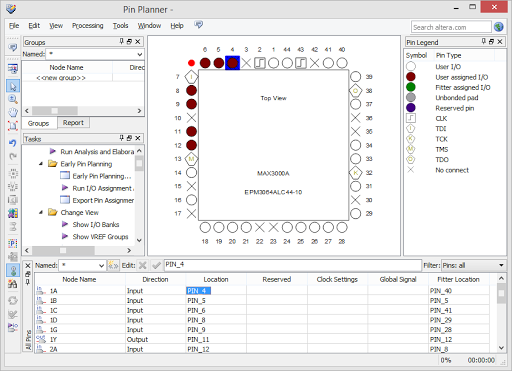The width and height of the screenshot is (512, 371).
Task: Click the redo arrow icon
Action: [x=13, y=156]
